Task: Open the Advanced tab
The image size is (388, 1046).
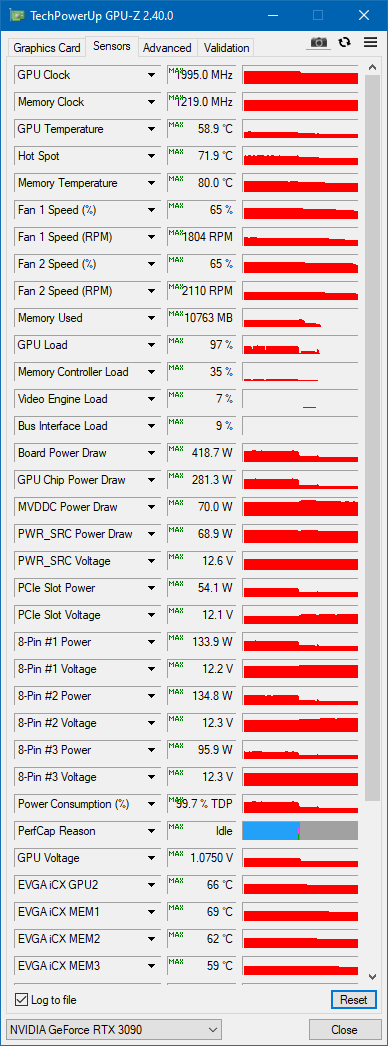Action: pos(167,48)
